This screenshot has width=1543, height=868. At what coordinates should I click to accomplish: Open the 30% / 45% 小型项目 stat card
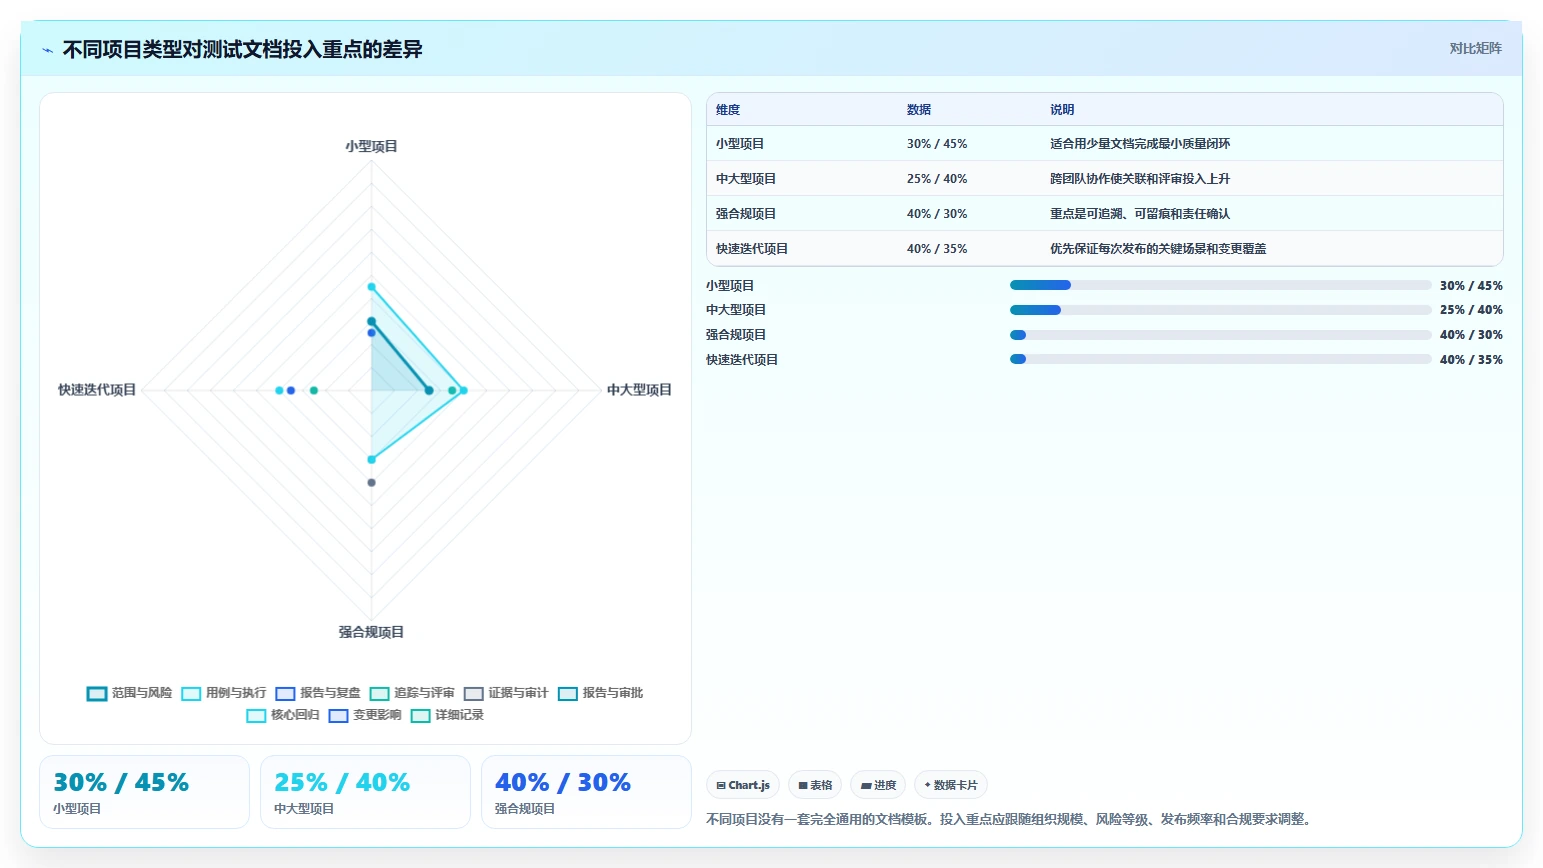pos(144,792)
